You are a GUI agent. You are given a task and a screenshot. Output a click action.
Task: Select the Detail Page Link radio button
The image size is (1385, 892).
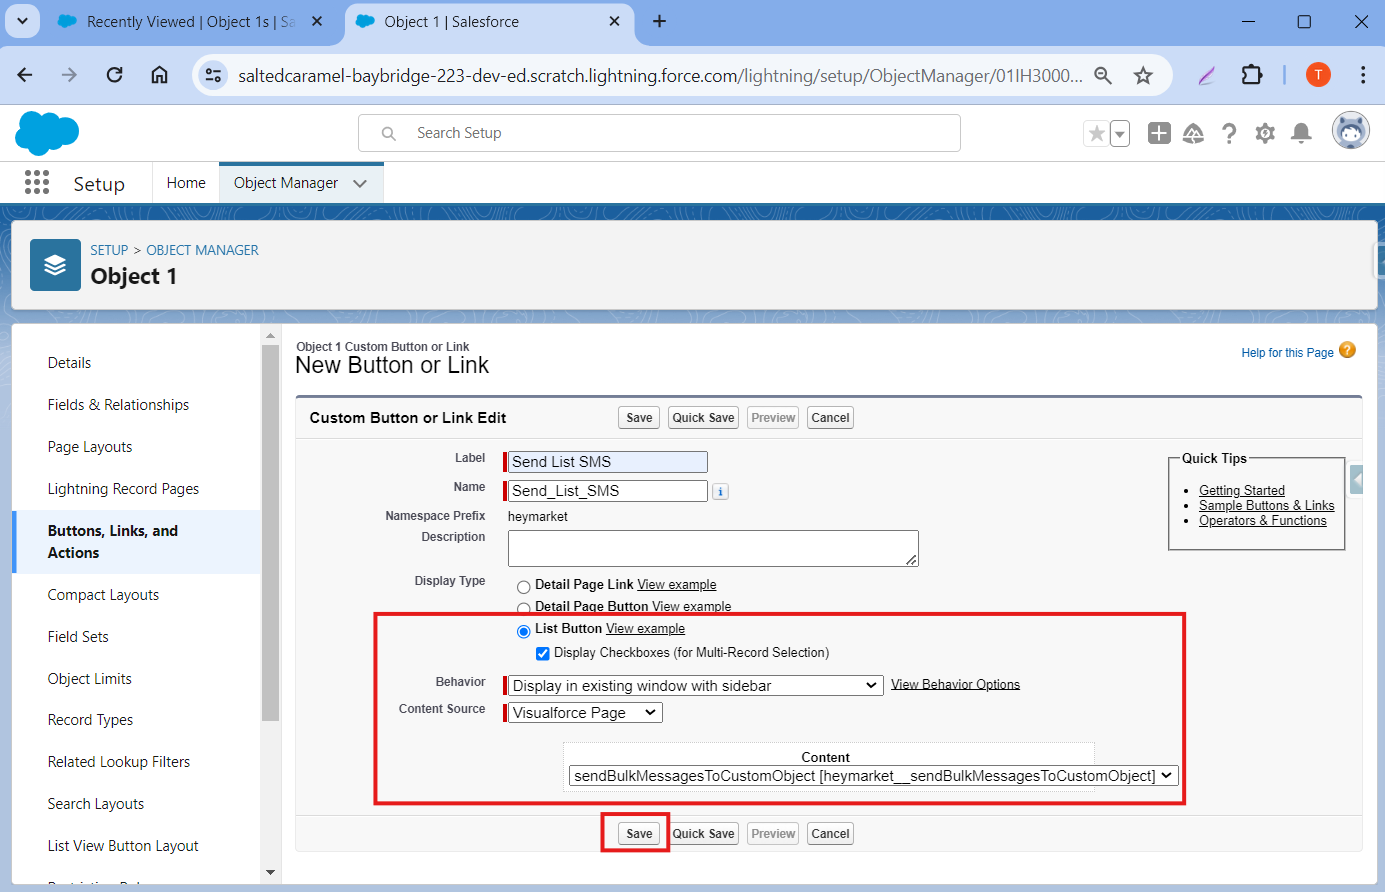[523, 587]
